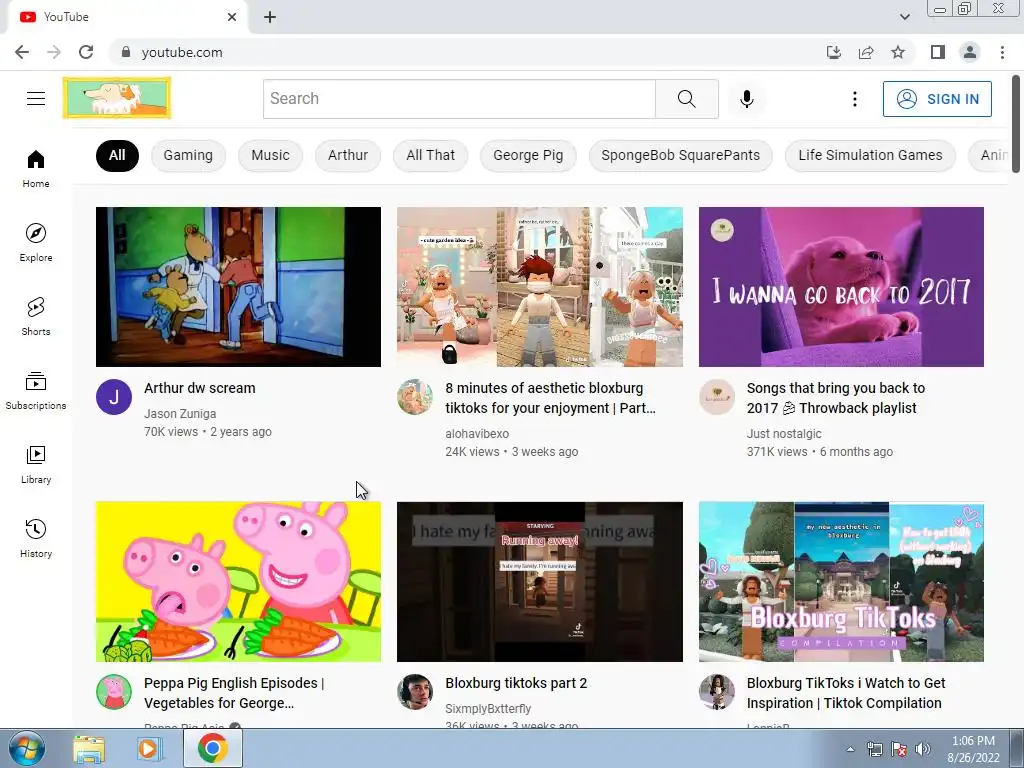Reload the YouTube page
Screen dimensions: 1024x768
click(86, 52)
